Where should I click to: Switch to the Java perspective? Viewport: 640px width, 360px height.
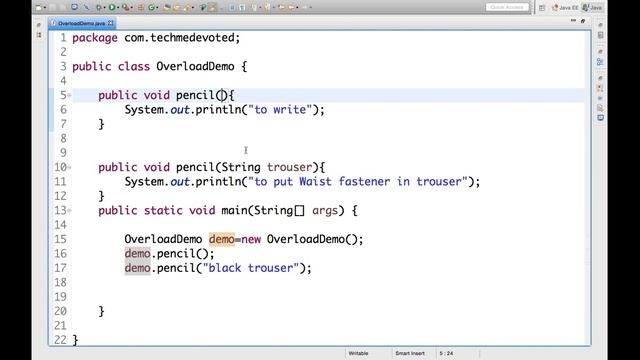click(592, 8)
